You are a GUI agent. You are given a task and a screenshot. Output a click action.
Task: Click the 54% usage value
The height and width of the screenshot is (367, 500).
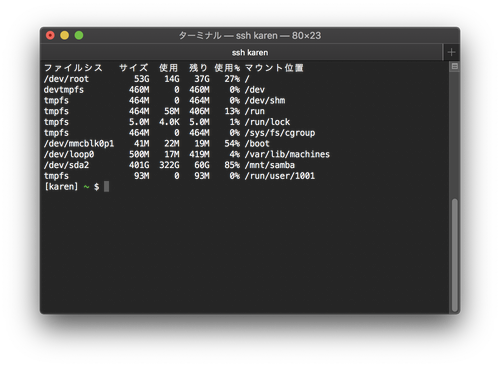click(x=232, y=144)
